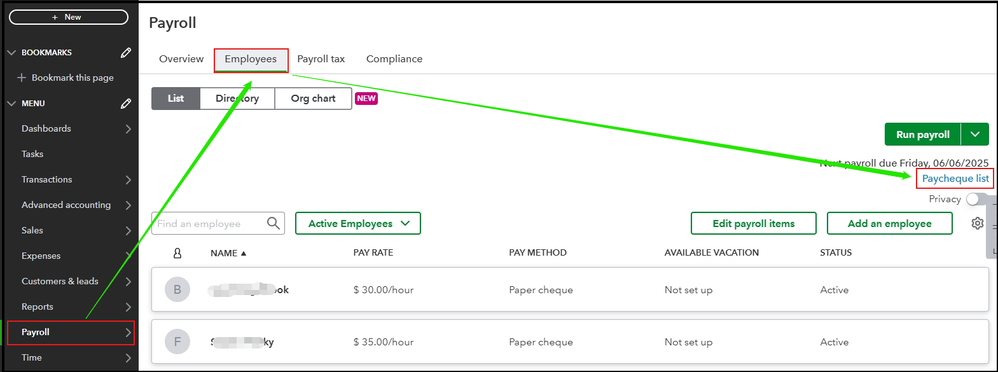Screen dimensions: 998x372
Task: Click the pencil icon next to MENU
Action: pyautogui.click(x=126, y=103)
